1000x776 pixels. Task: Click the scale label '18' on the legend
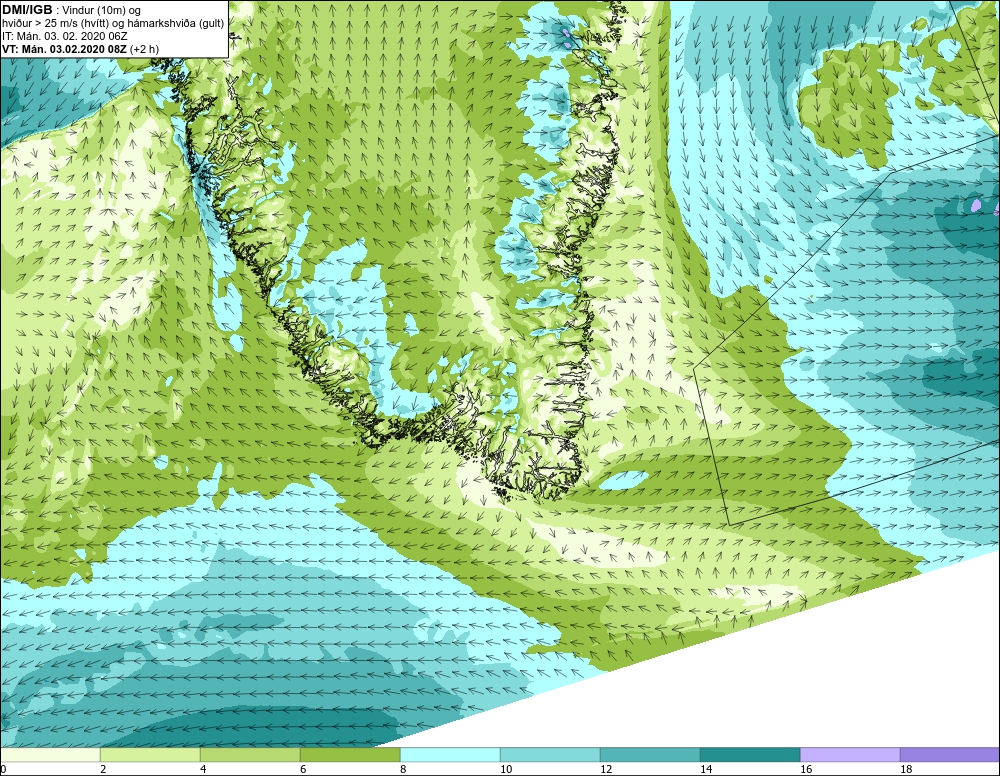(906, 769)
